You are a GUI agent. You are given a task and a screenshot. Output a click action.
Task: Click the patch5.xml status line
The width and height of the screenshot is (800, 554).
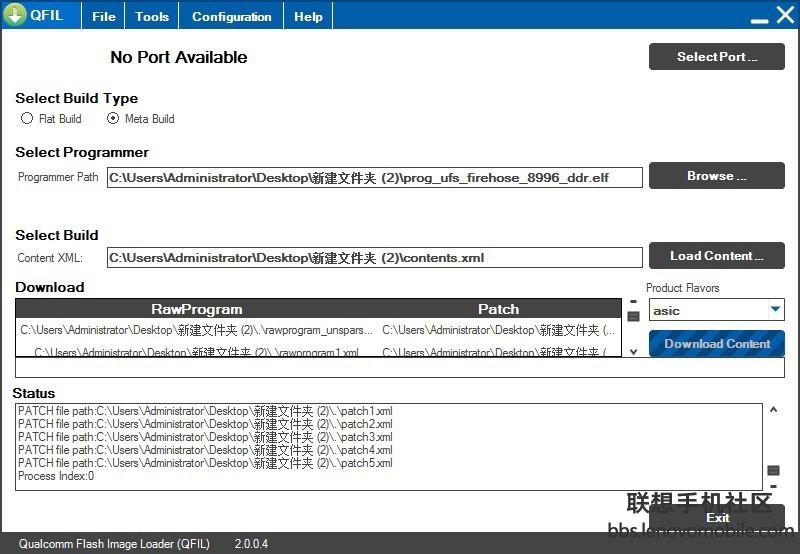205,463
